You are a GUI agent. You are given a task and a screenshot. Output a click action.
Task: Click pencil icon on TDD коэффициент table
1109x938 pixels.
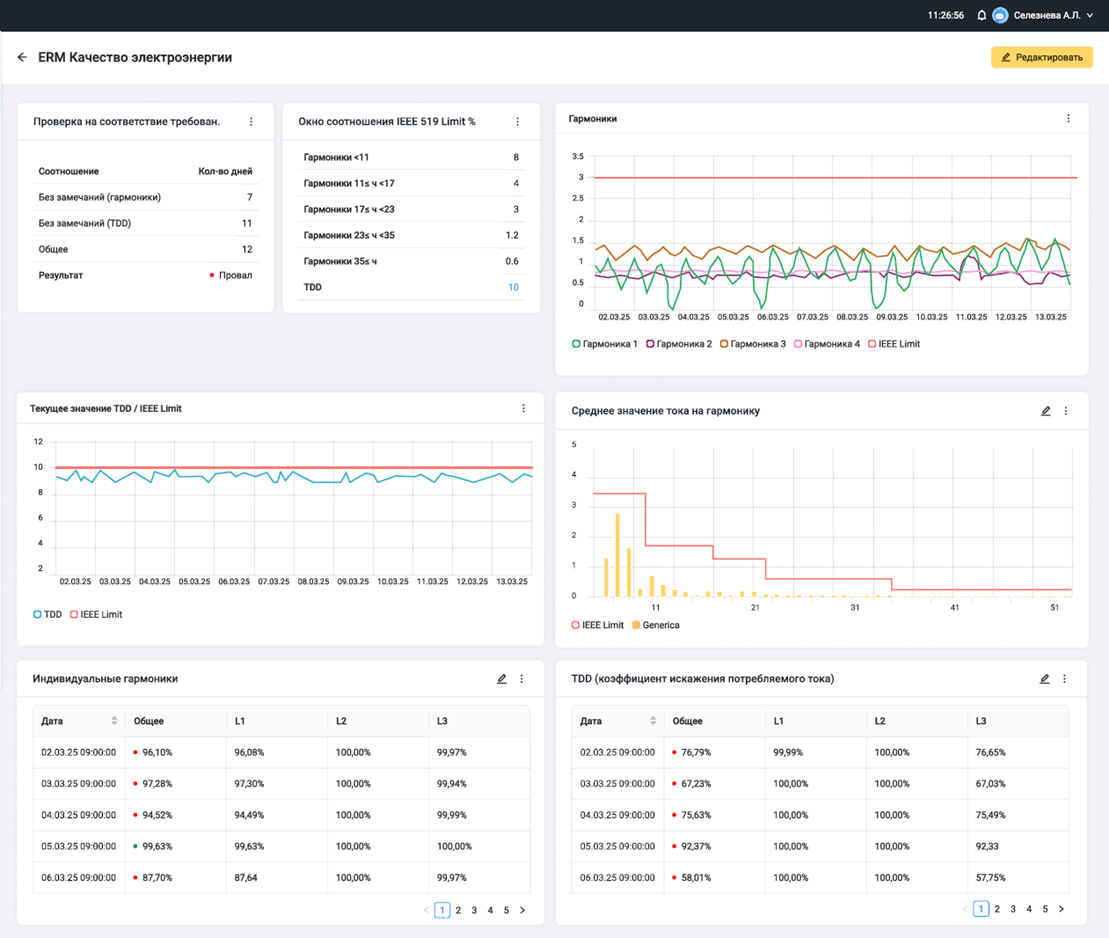tap(1045, 679)
